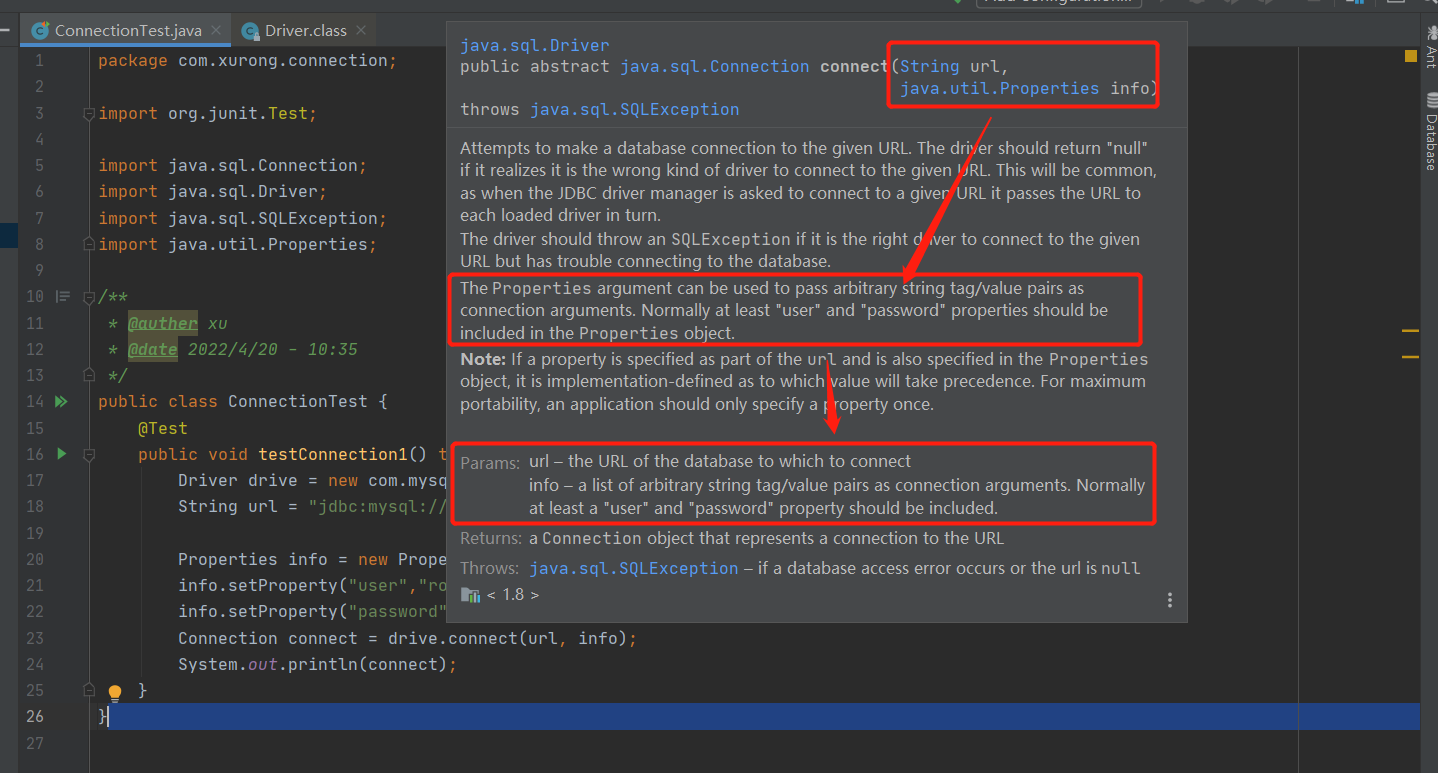Collapse the Javadoc comment at line 10
Screen dimensions: 1438x773
pos(89,297)
